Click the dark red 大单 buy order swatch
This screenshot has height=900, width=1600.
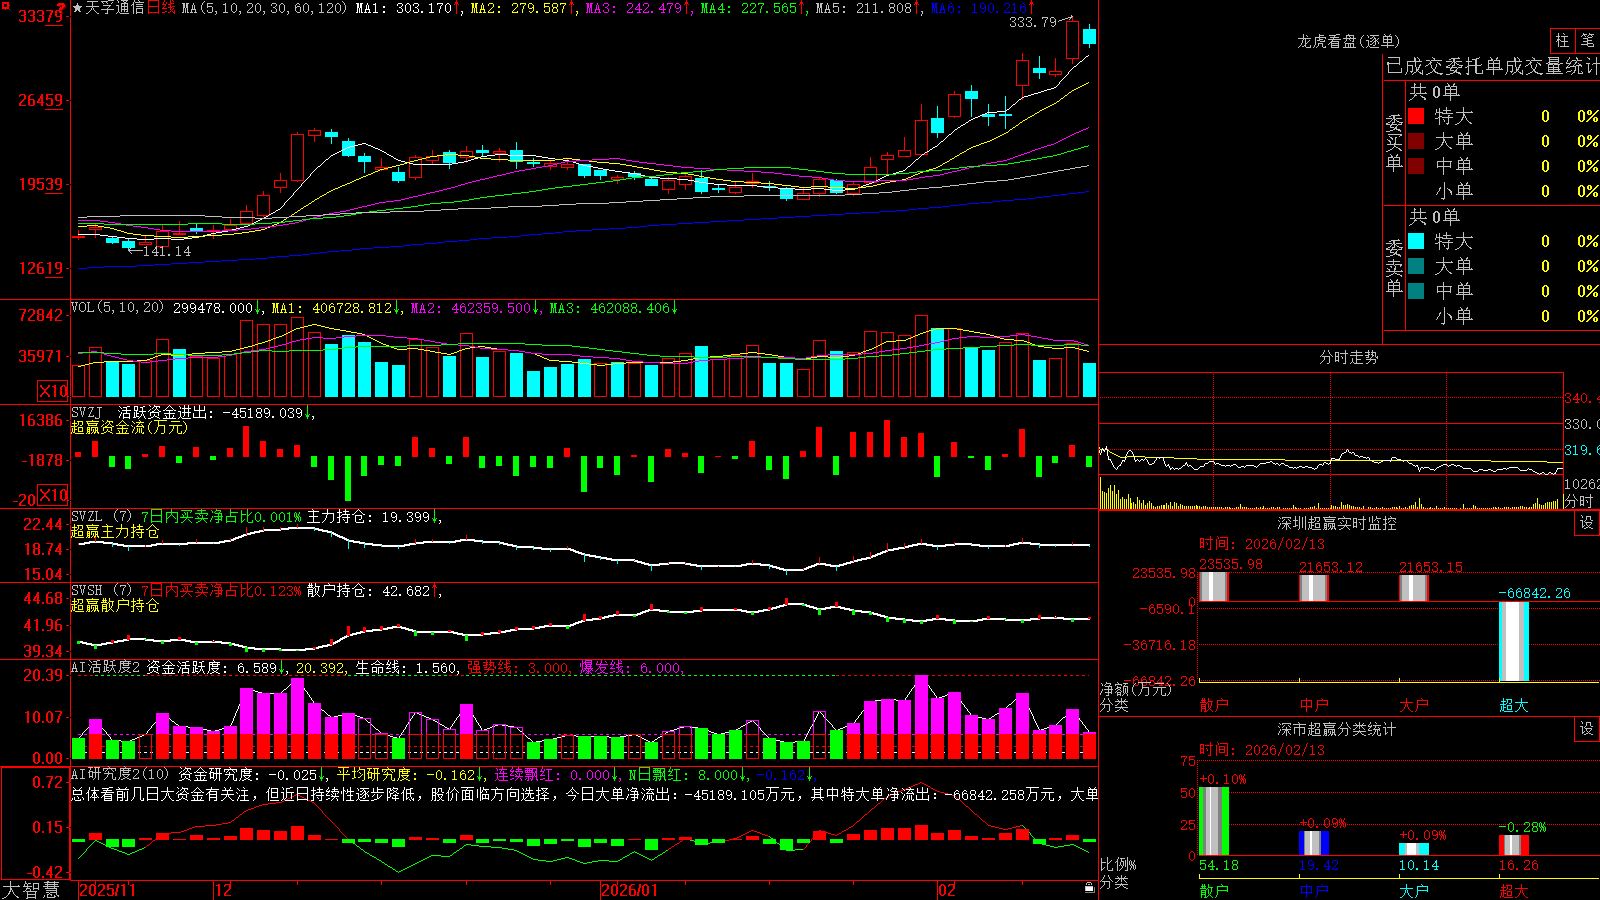pyautogui.click(x=1416, y=141)
